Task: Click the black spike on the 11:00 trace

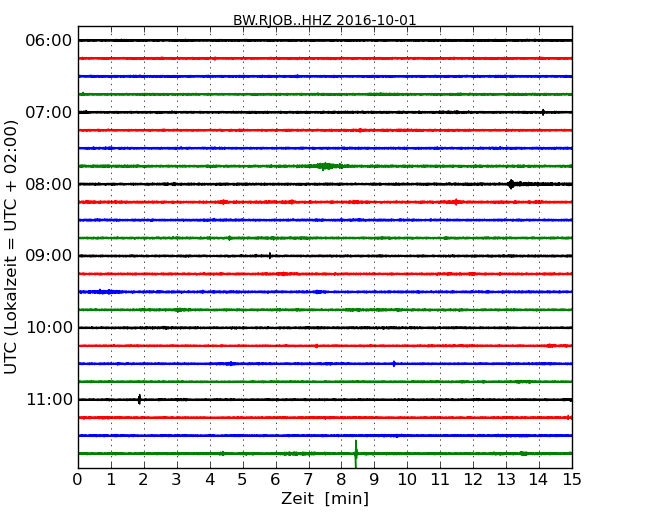Action: (x=139, y=399)
